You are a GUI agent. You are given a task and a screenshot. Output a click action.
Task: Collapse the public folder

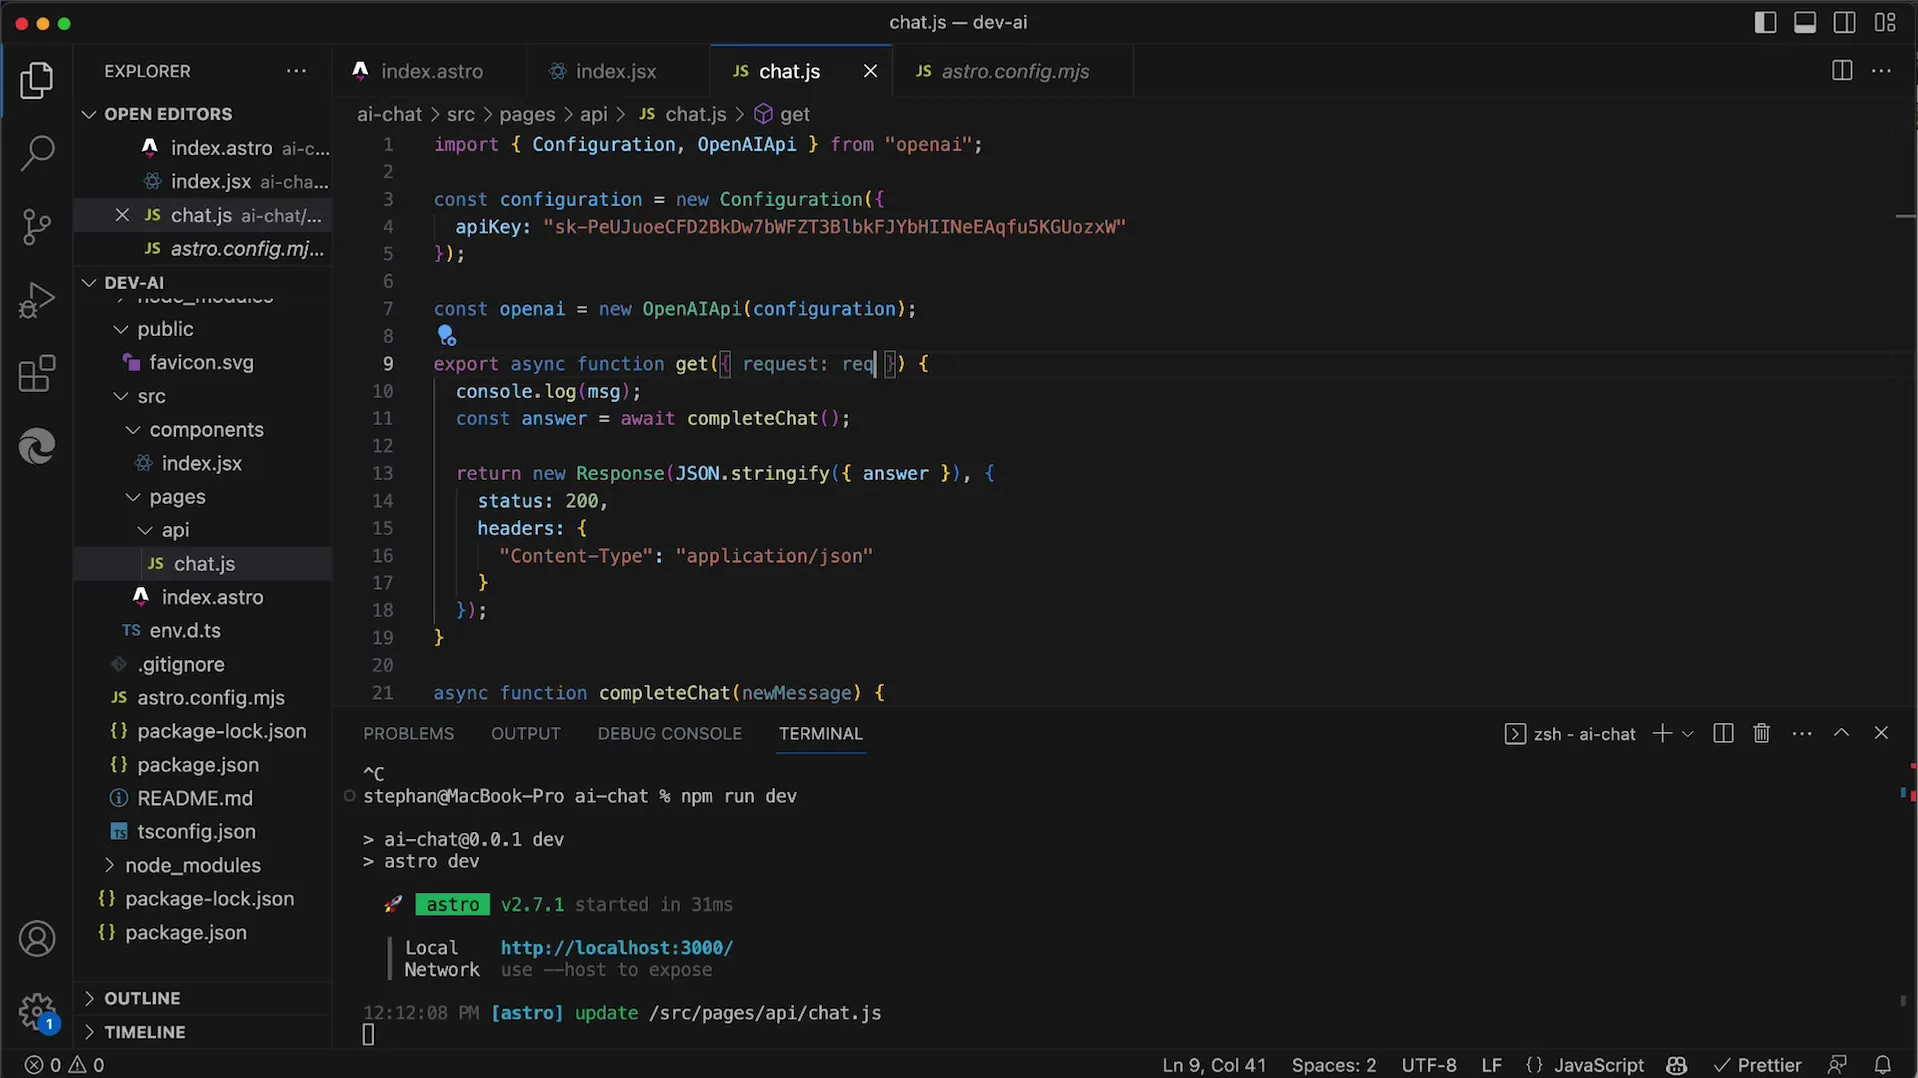[x=121, y=329]
